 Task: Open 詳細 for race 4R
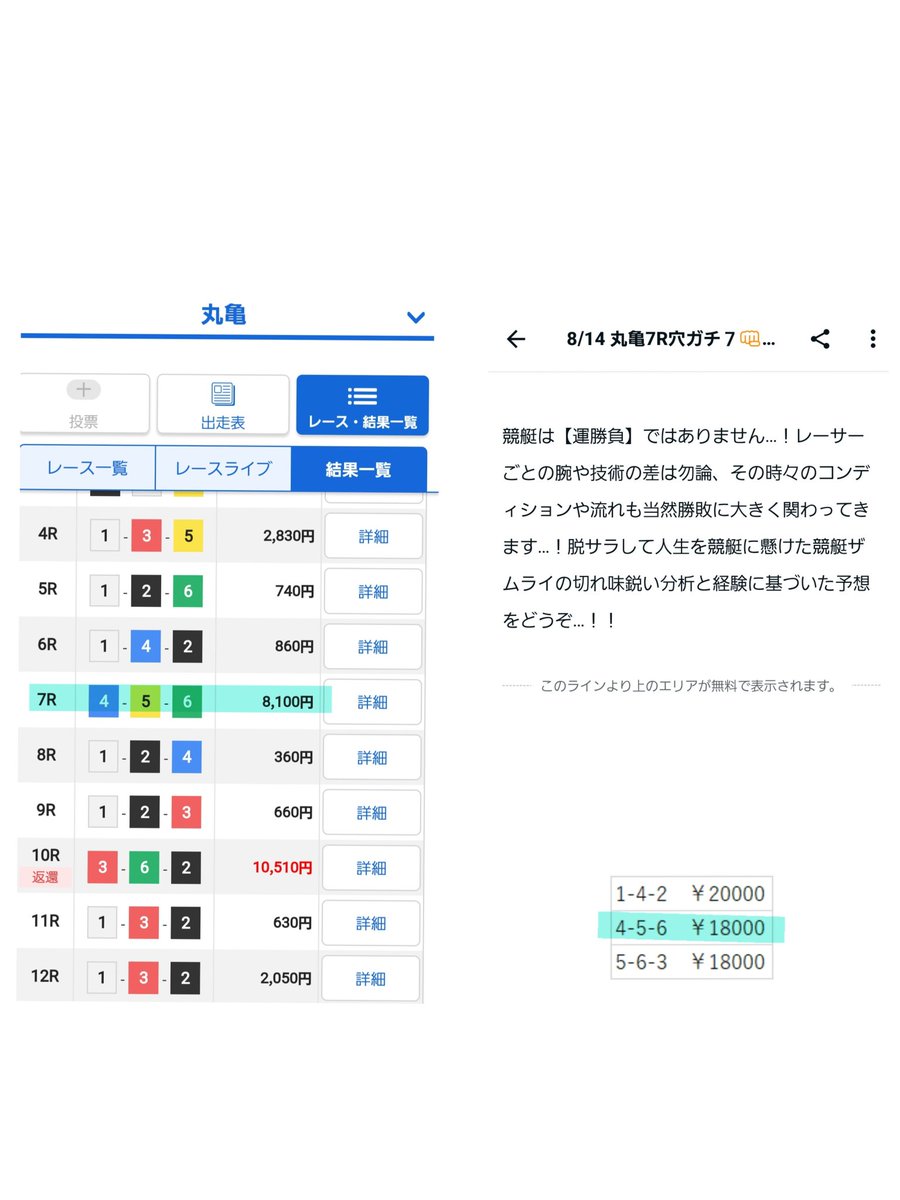[x=373, y=536]
